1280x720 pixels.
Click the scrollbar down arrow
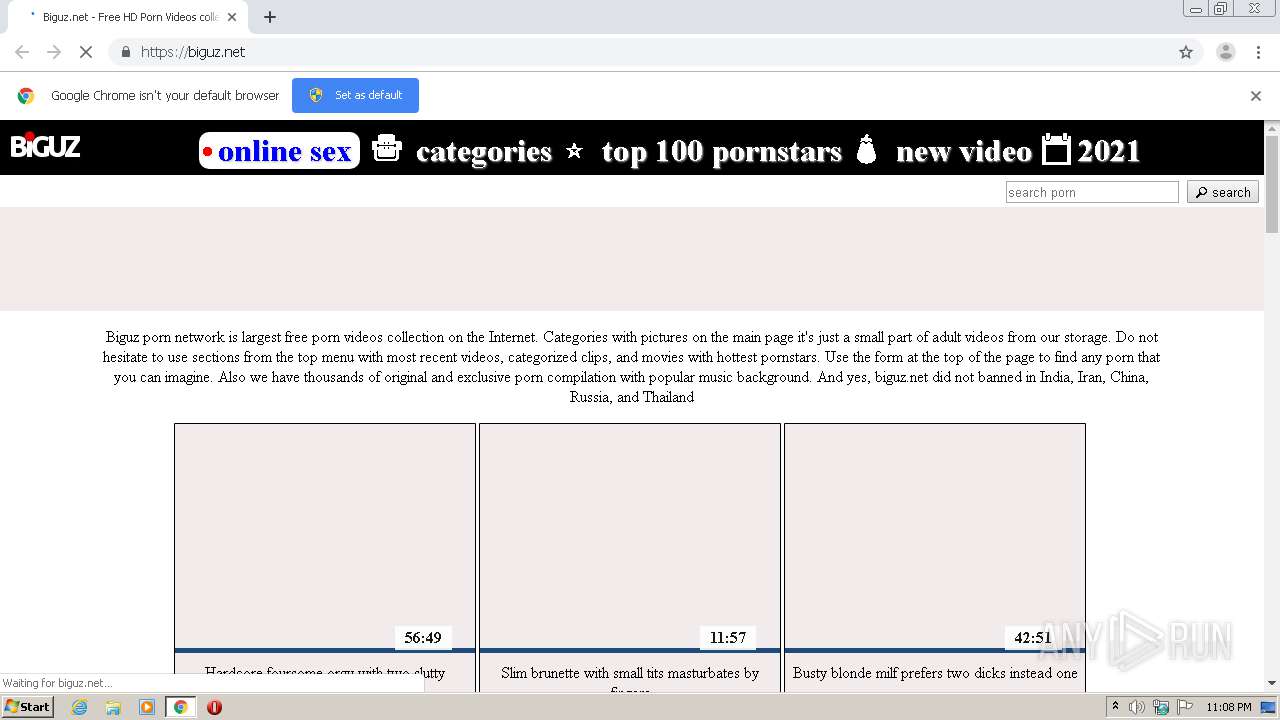click(1272, 683)
